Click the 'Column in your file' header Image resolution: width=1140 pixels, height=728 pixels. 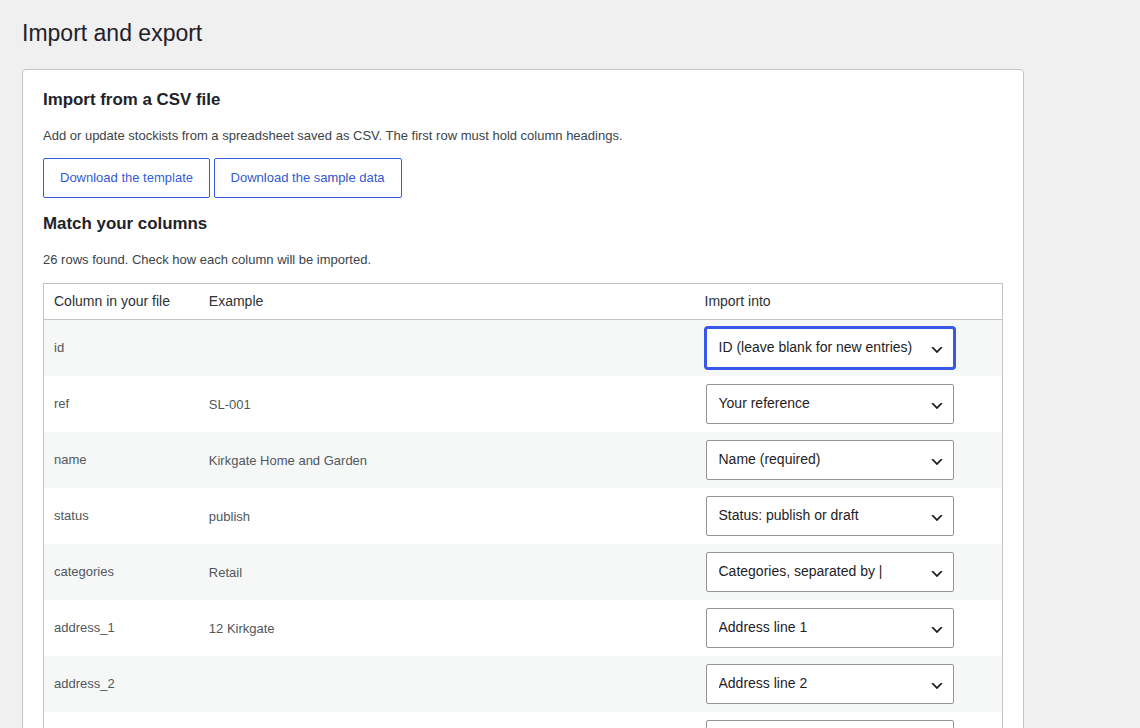[112, 301]
